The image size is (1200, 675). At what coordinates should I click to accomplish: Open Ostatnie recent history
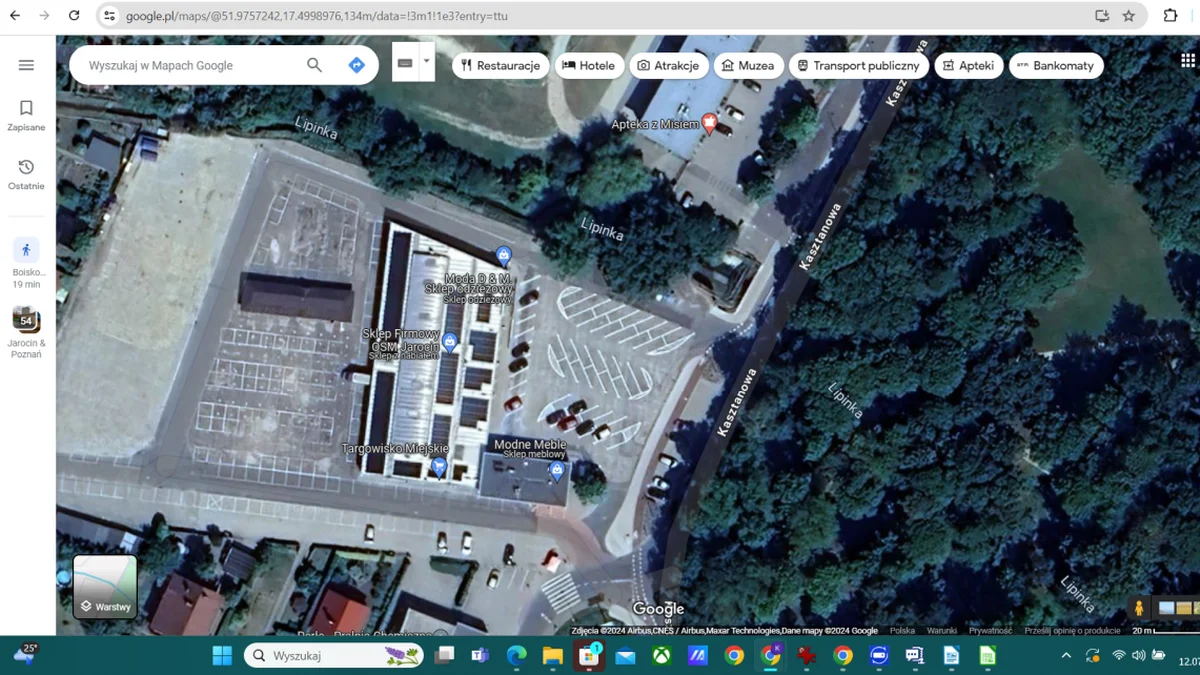(26, 174)
